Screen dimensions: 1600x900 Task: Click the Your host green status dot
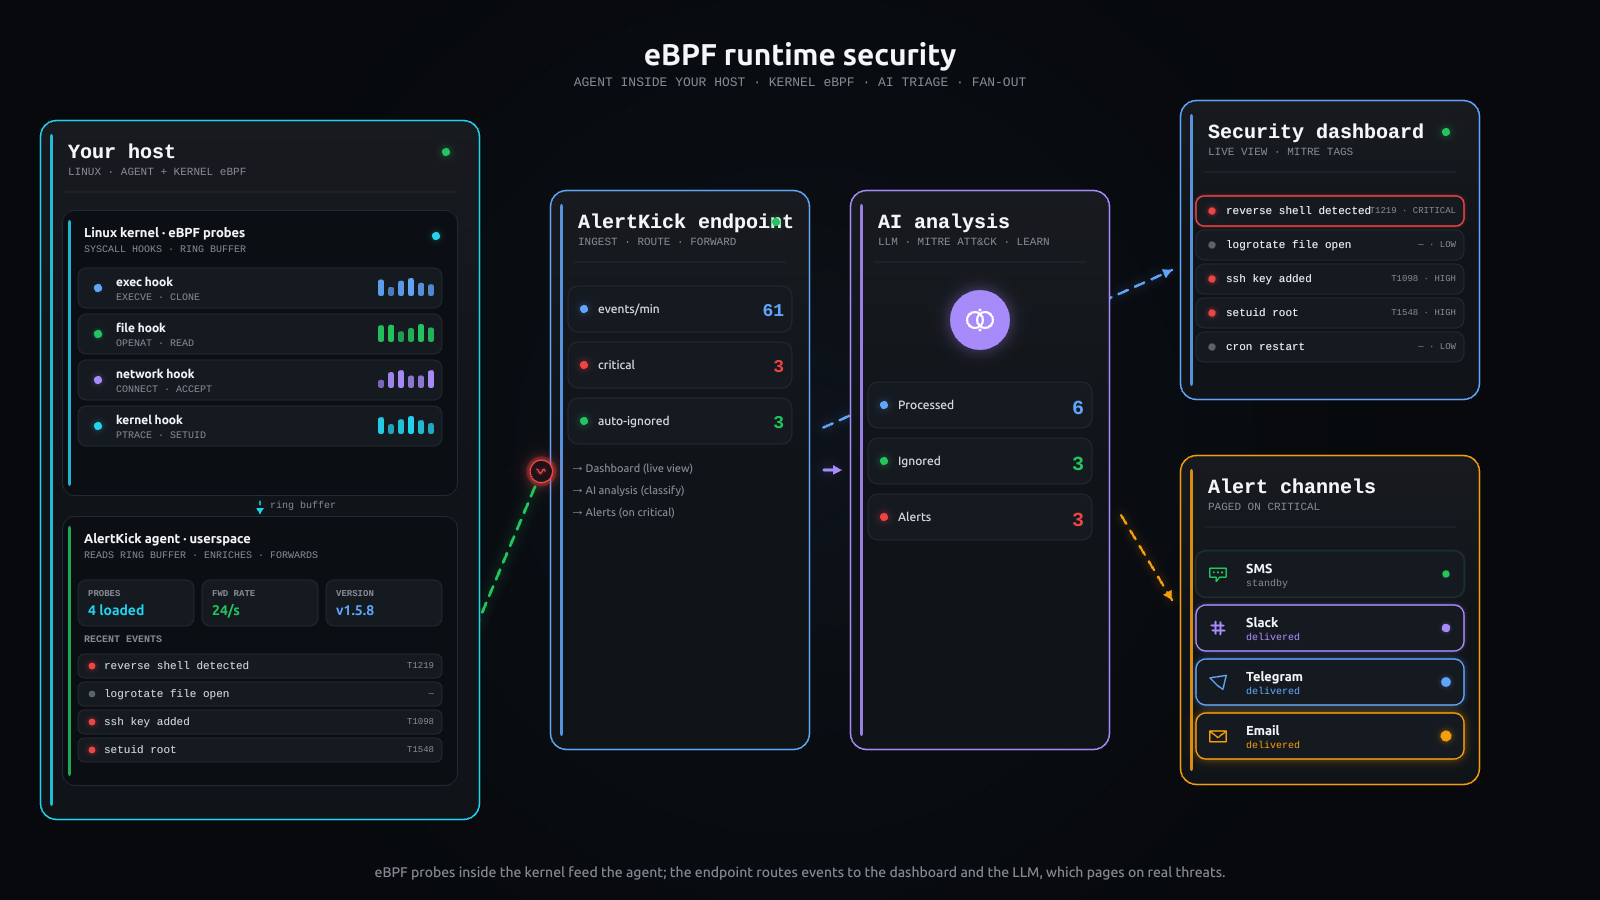446,152
